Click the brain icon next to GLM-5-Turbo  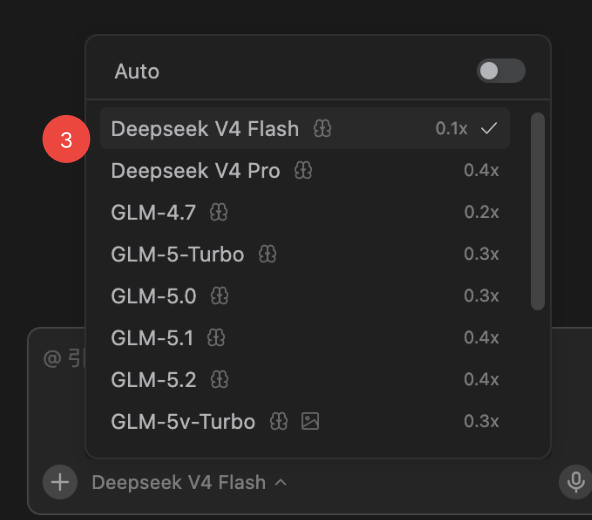click(x=268, y=254)
